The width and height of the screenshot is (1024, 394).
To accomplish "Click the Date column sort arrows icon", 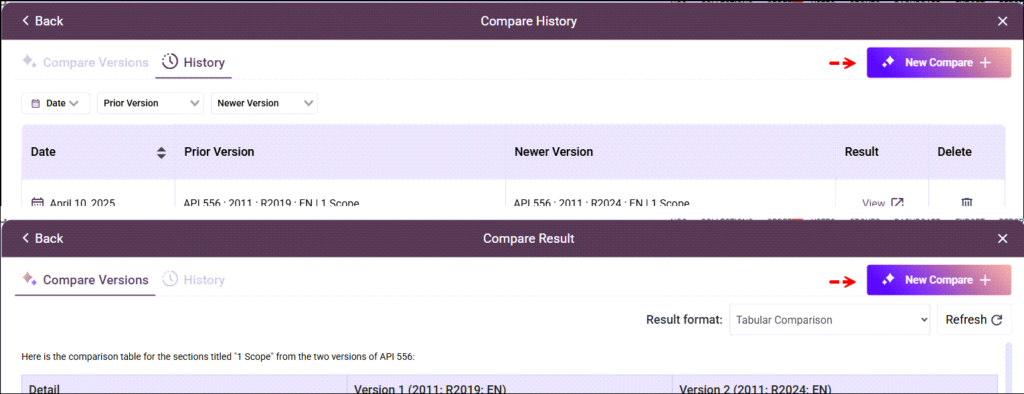I will [x=161, y=152].
